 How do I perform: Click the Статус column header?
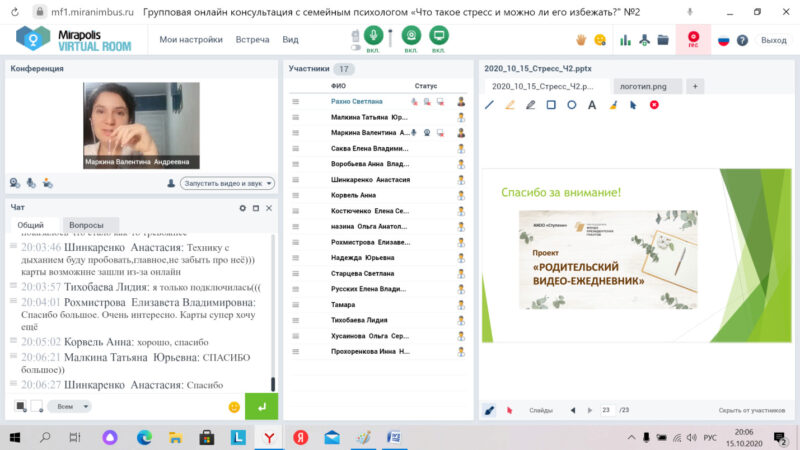click(426, 86)
